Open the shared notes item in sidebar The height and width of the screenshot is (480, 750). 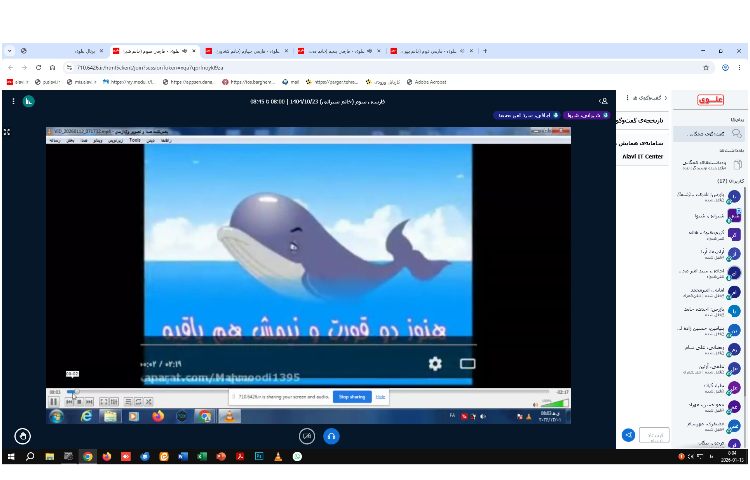(708, 164)
